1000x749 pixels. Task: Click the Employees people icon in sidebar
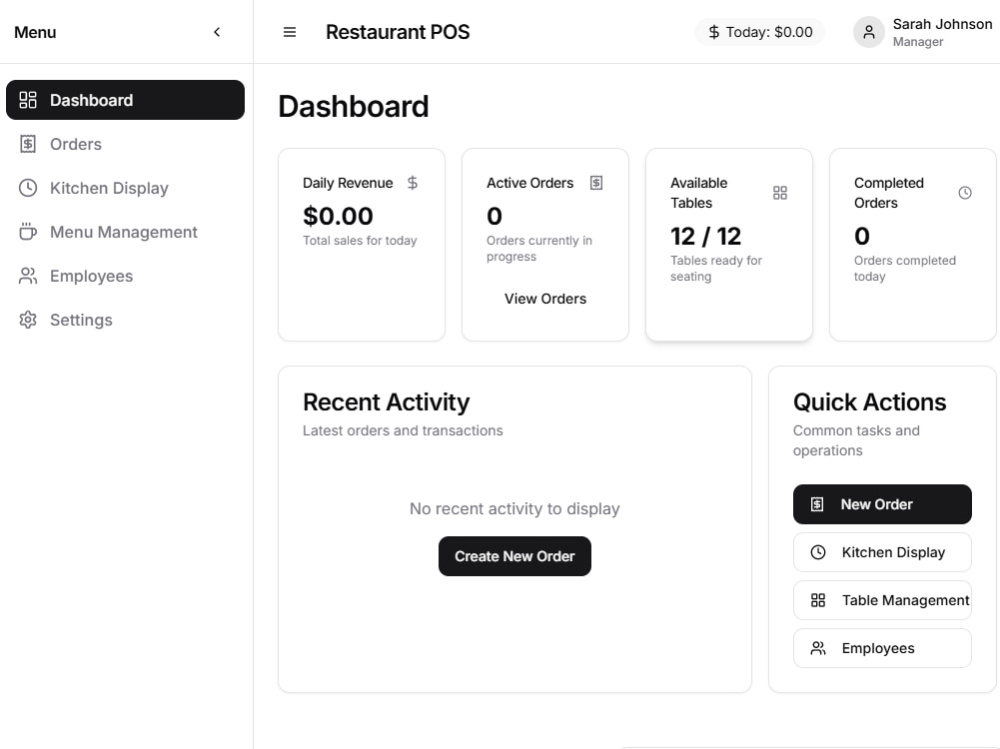pyautogui.click(x=28, y=276)
